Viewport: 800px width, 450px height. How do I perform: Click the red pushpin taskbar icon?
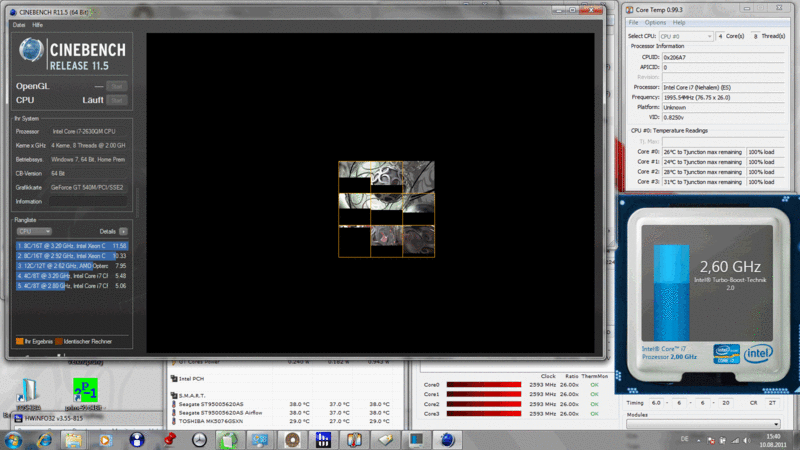(169, 440)
